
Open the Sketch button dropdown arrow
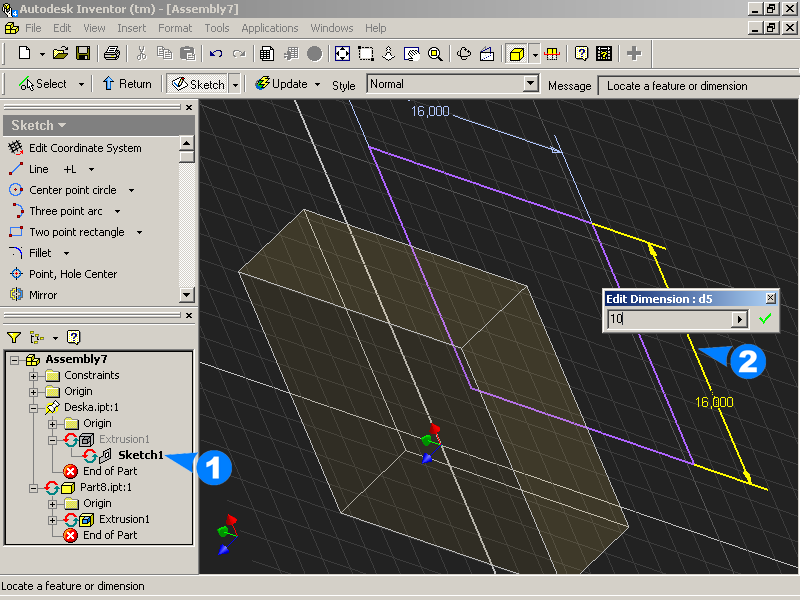click(235, 84)
